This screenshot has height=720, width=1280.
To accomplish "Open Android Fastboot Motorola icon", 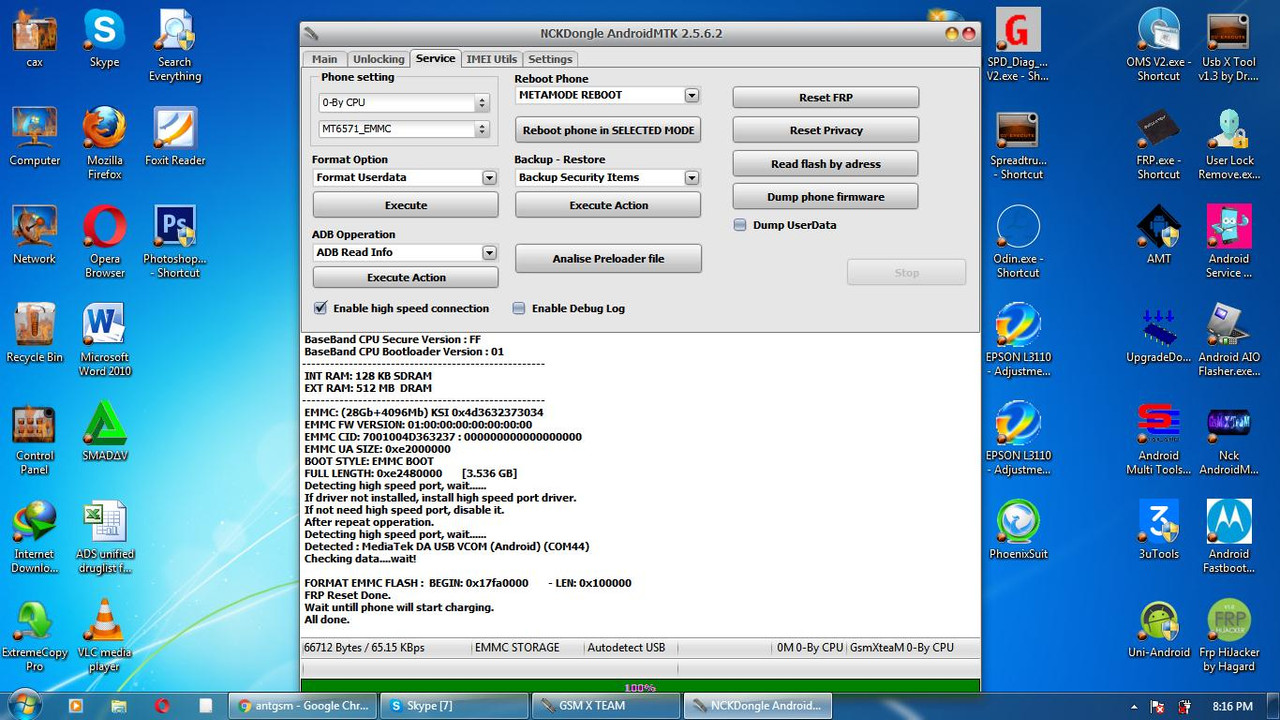I will pyautogui.click(x=1228, y=536).
